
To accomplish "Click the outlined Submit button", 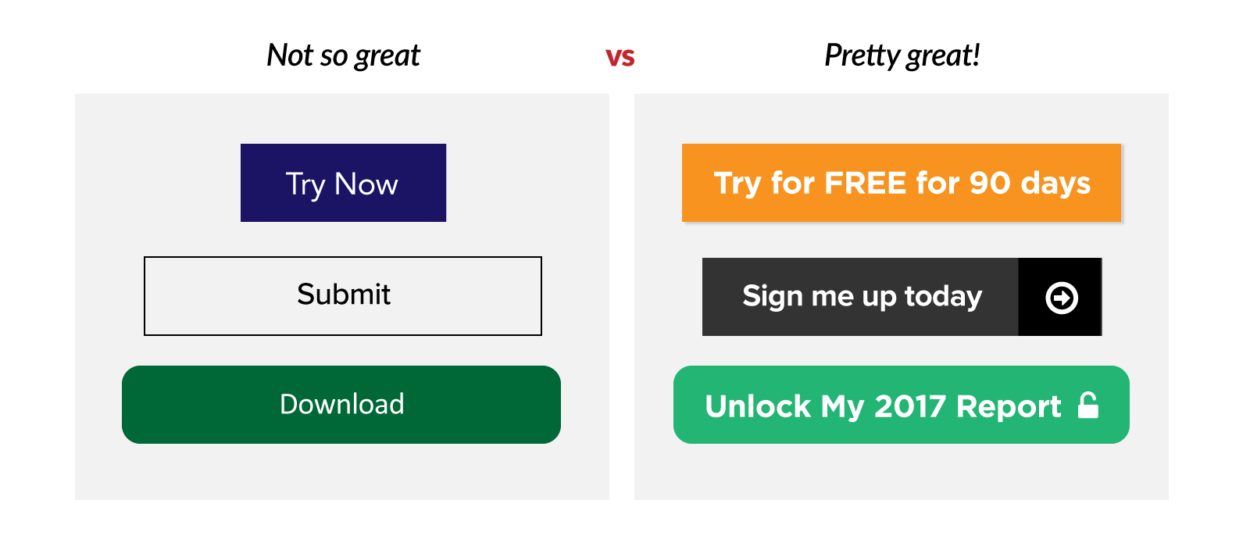I will [x=343, y=295].
